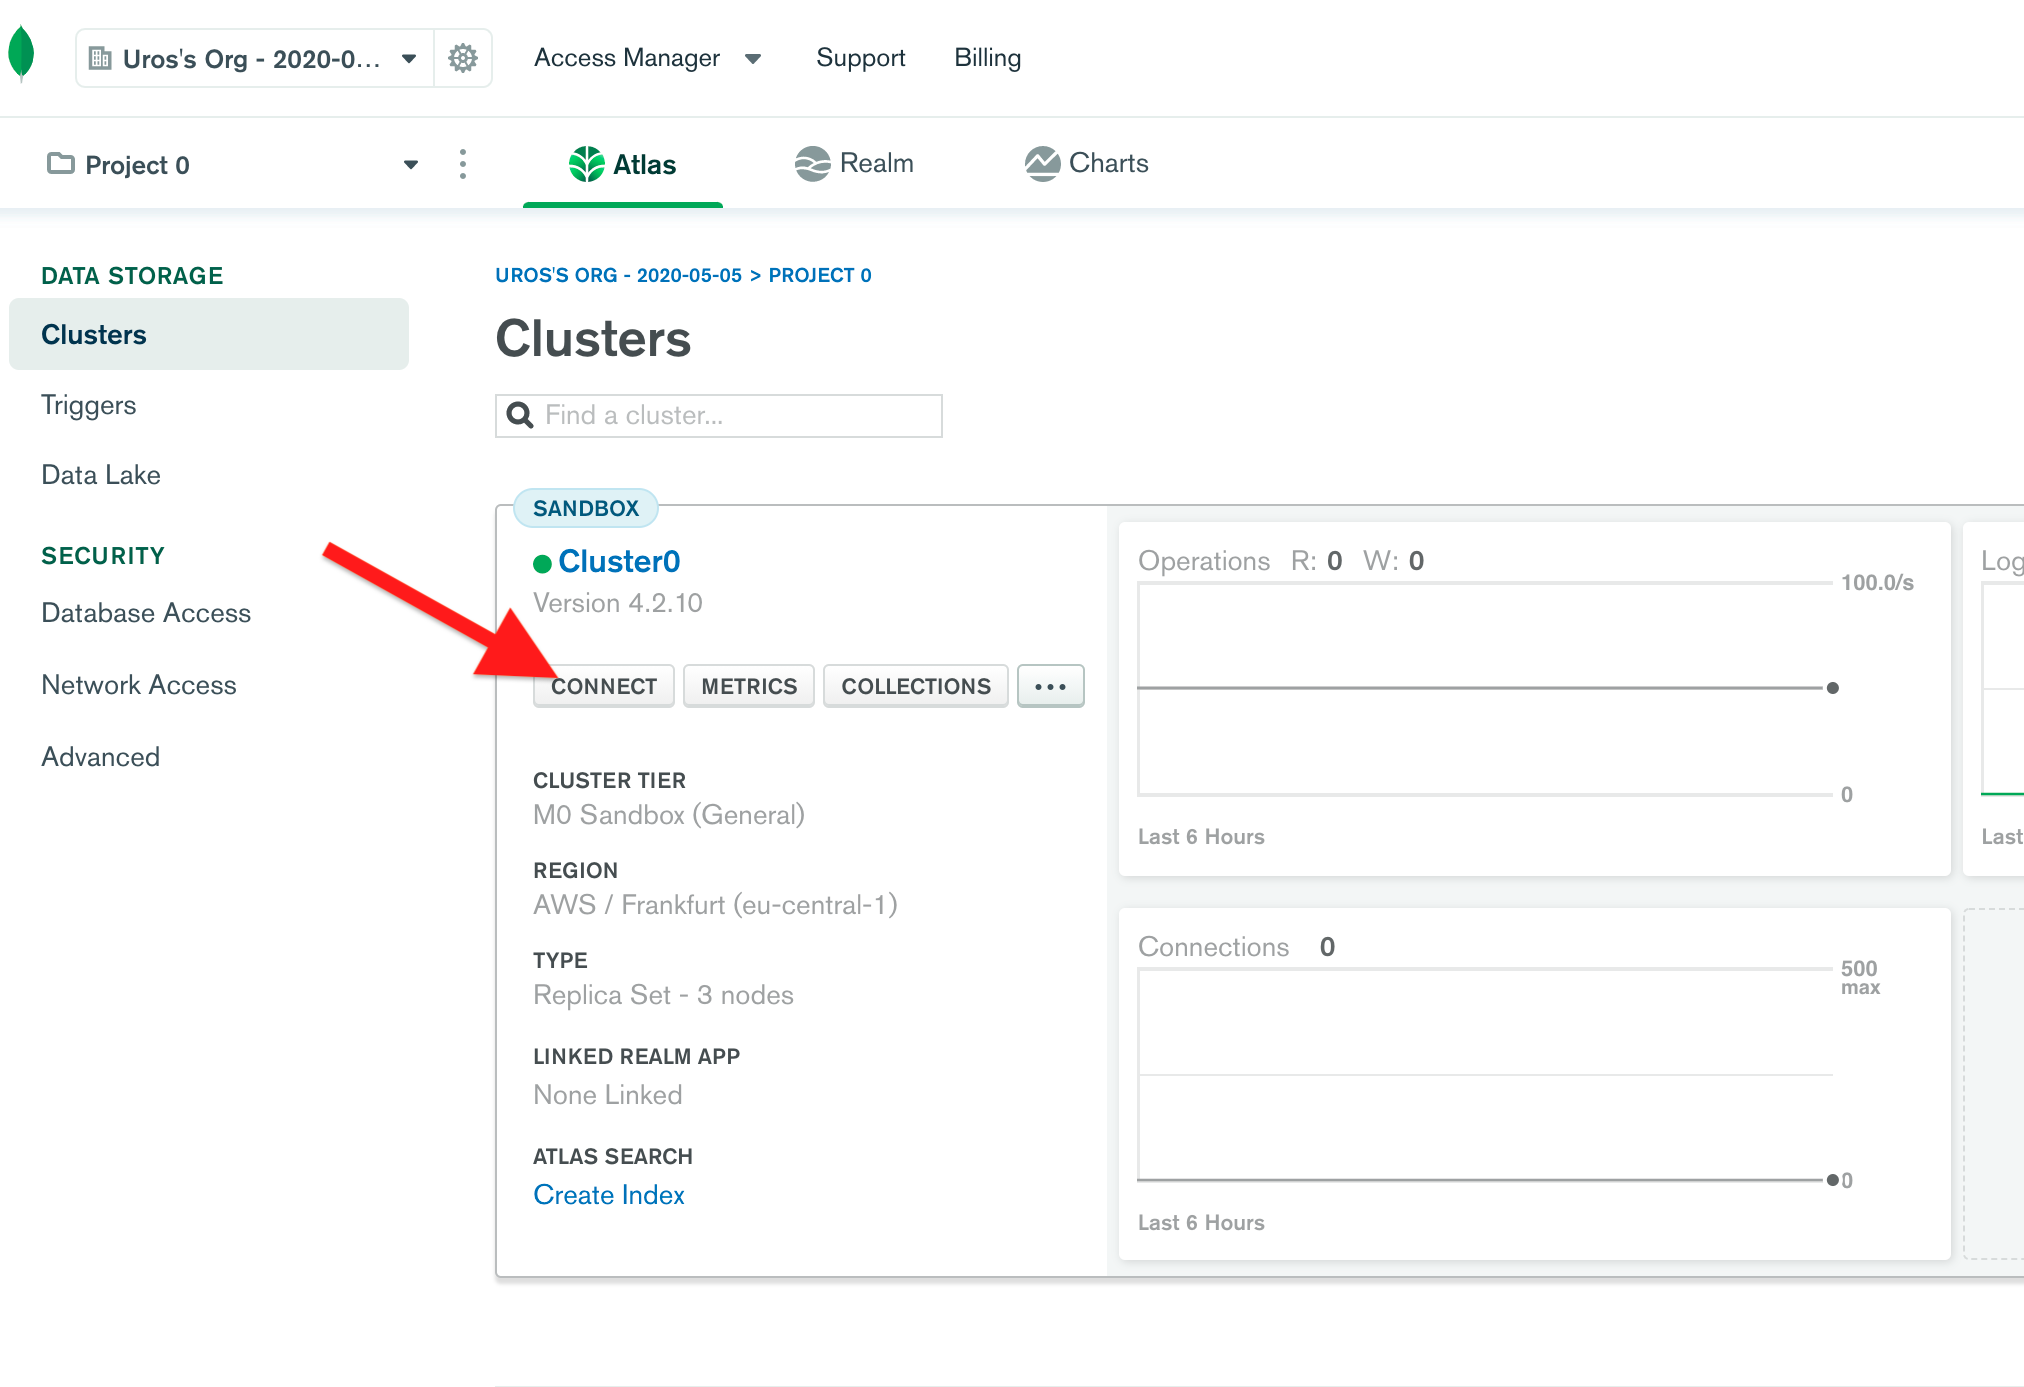Expand the Uros's Org organization dropdown
The height and width of the screenshot is (1387, 2024).
[x=409, y=58]
